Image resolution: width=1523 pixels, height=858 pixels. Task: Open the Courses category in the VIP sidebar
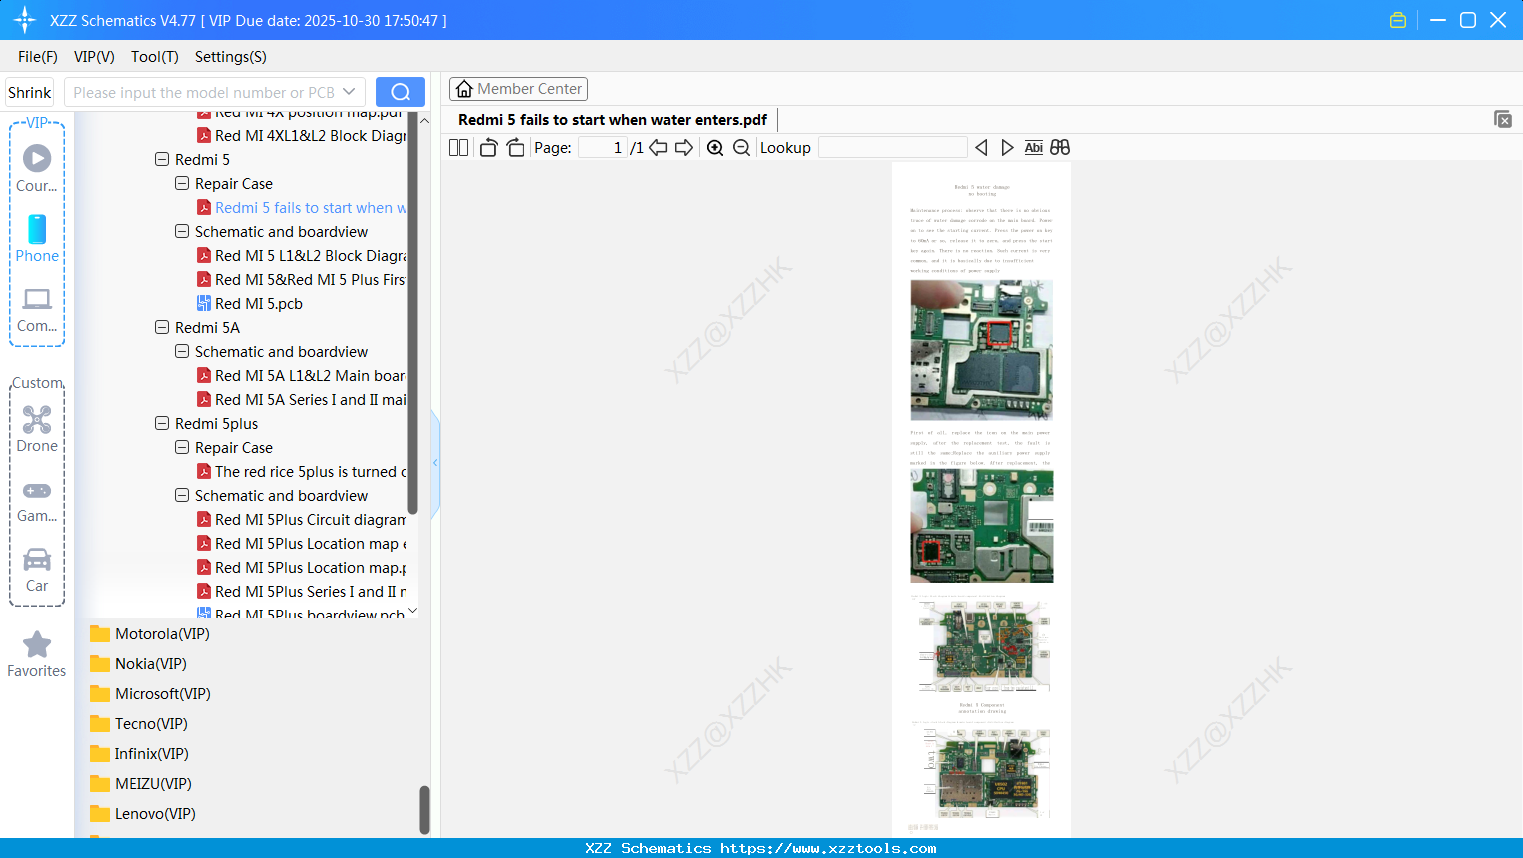[37, 168]
